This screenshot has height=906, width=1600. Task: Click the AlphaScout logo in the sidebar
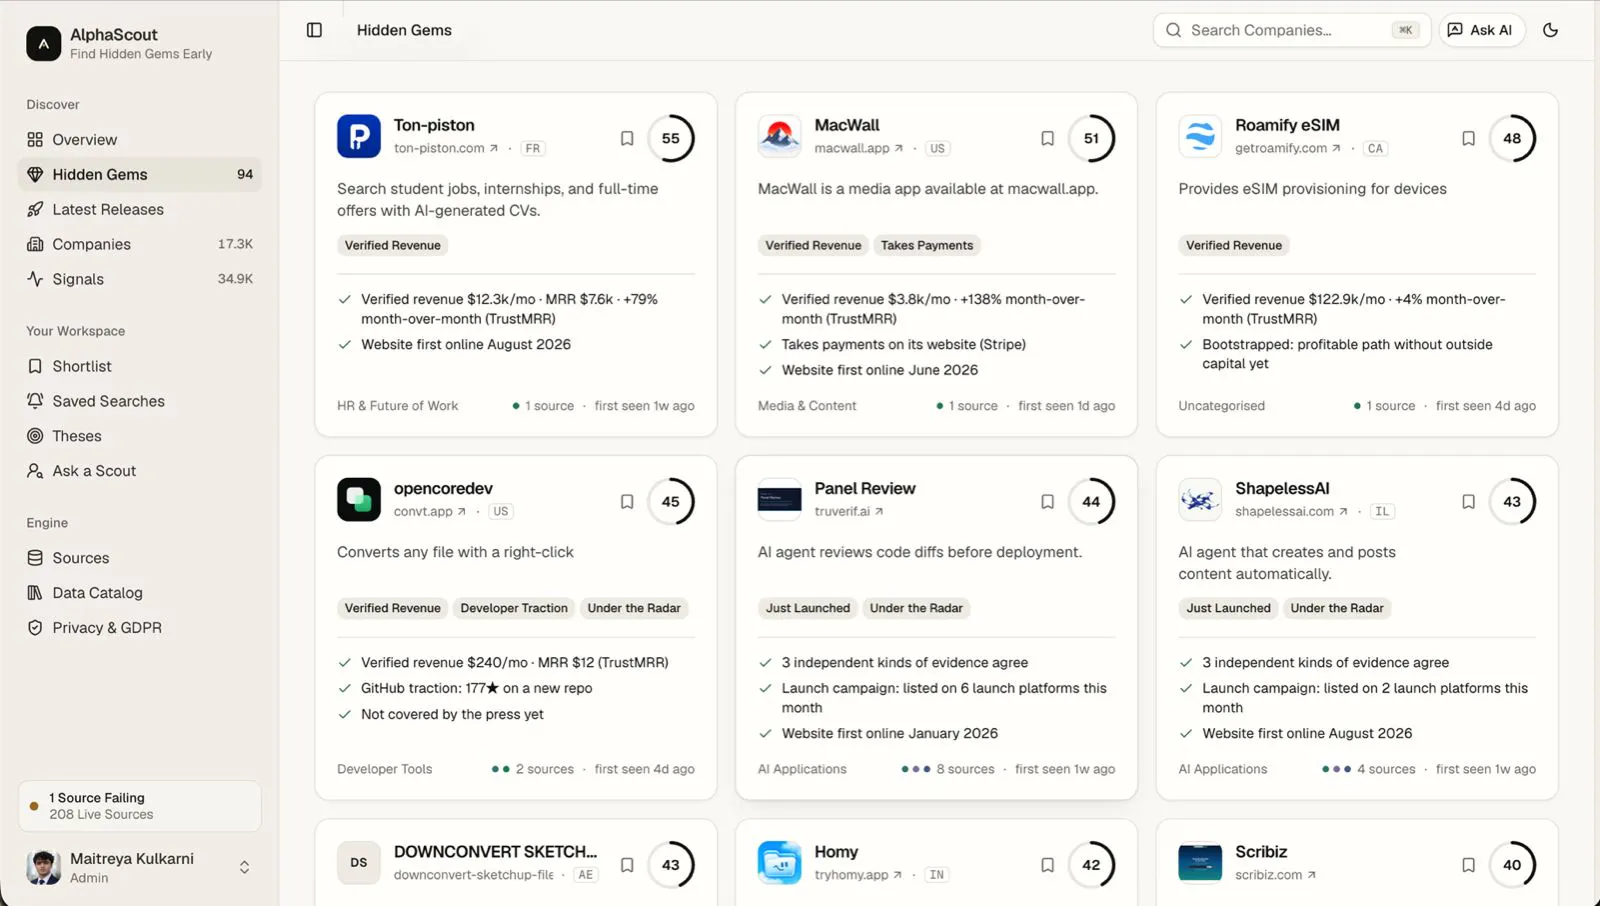coord(43,43)
